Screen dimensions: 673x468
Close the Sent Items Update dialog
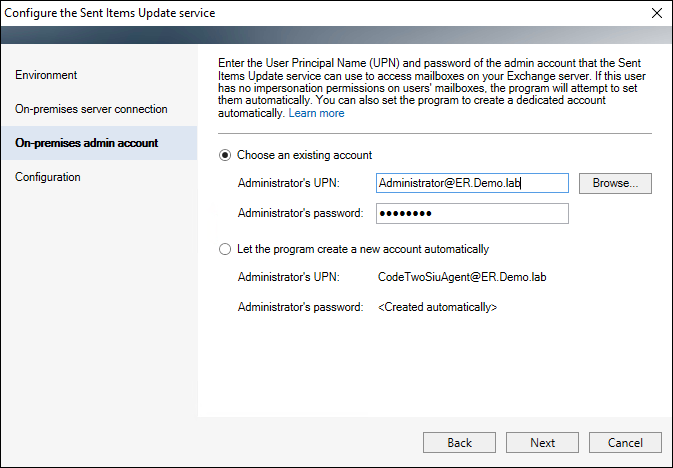657,13
